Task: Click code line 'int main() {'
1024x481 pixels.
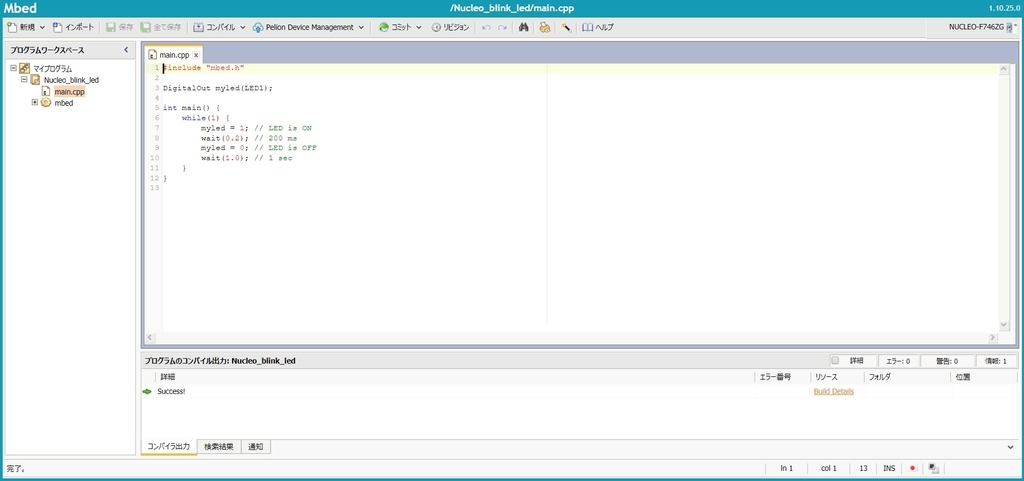Action: click(192, 108)
